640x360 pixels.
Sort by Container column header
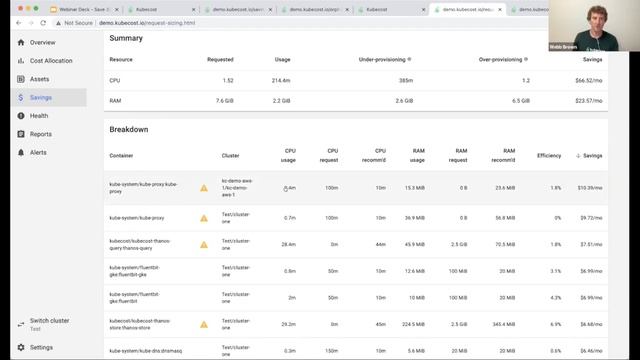click(x=121, y=156)
